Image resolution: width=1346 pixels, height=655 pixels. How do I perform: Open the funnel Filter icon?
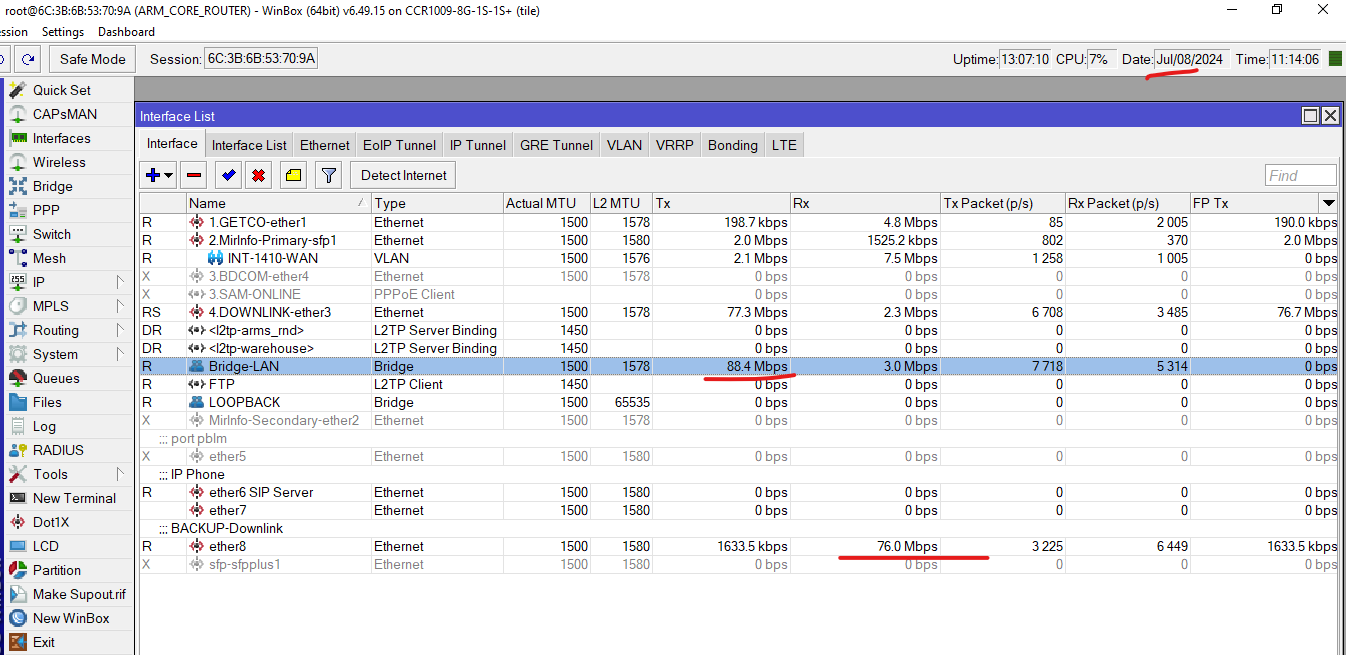[x=328, y=176]
